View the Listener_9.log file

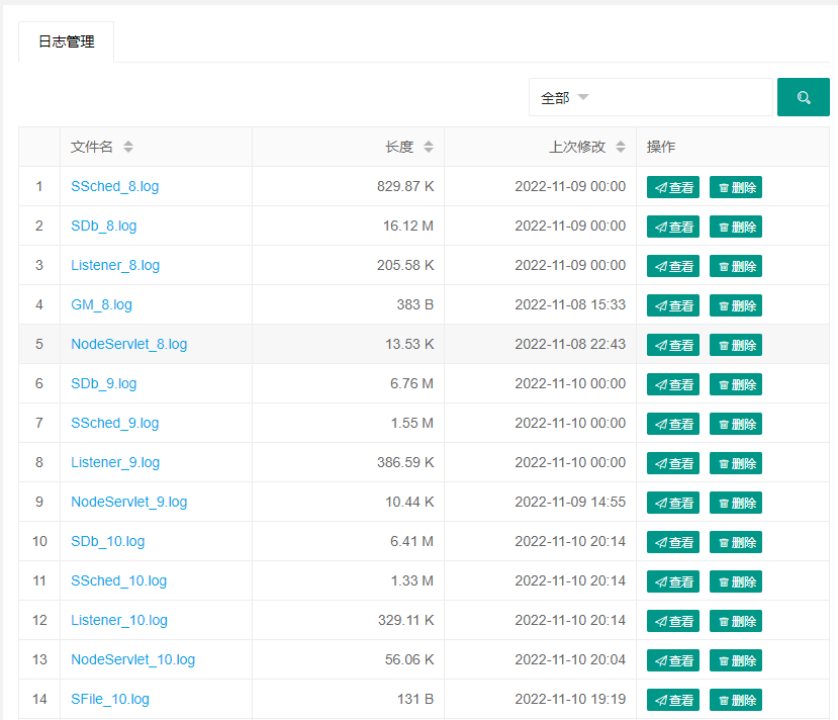click(673, 463)
